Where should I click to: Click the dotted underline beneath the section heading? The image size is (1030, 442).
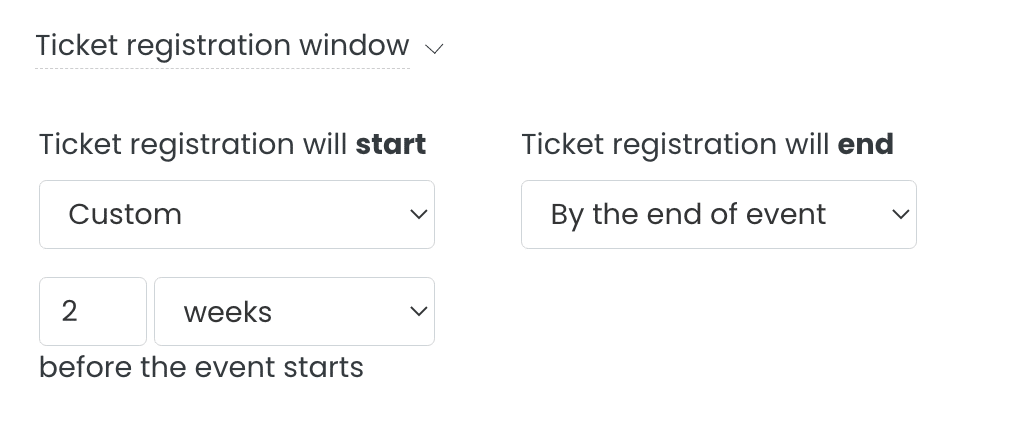(x=222, y=68)
